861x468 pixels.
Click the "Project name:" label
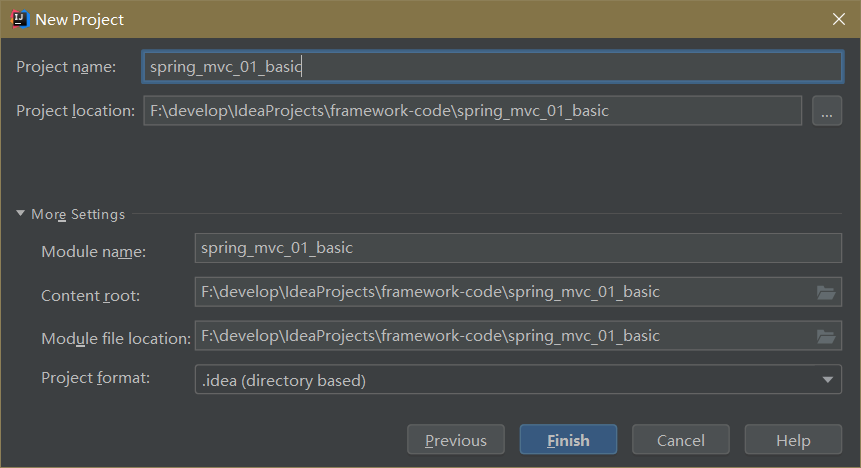click(x=66, y=67)
